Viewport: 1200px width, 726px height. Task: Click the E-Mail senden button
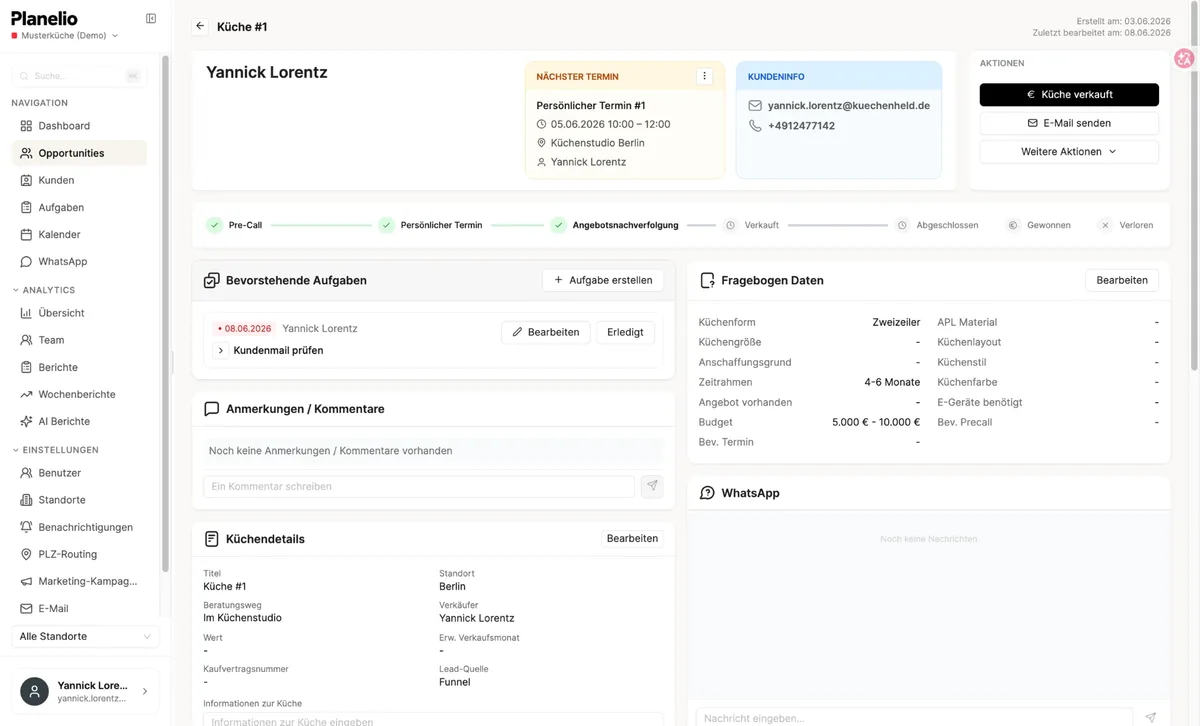[1069, 123]
